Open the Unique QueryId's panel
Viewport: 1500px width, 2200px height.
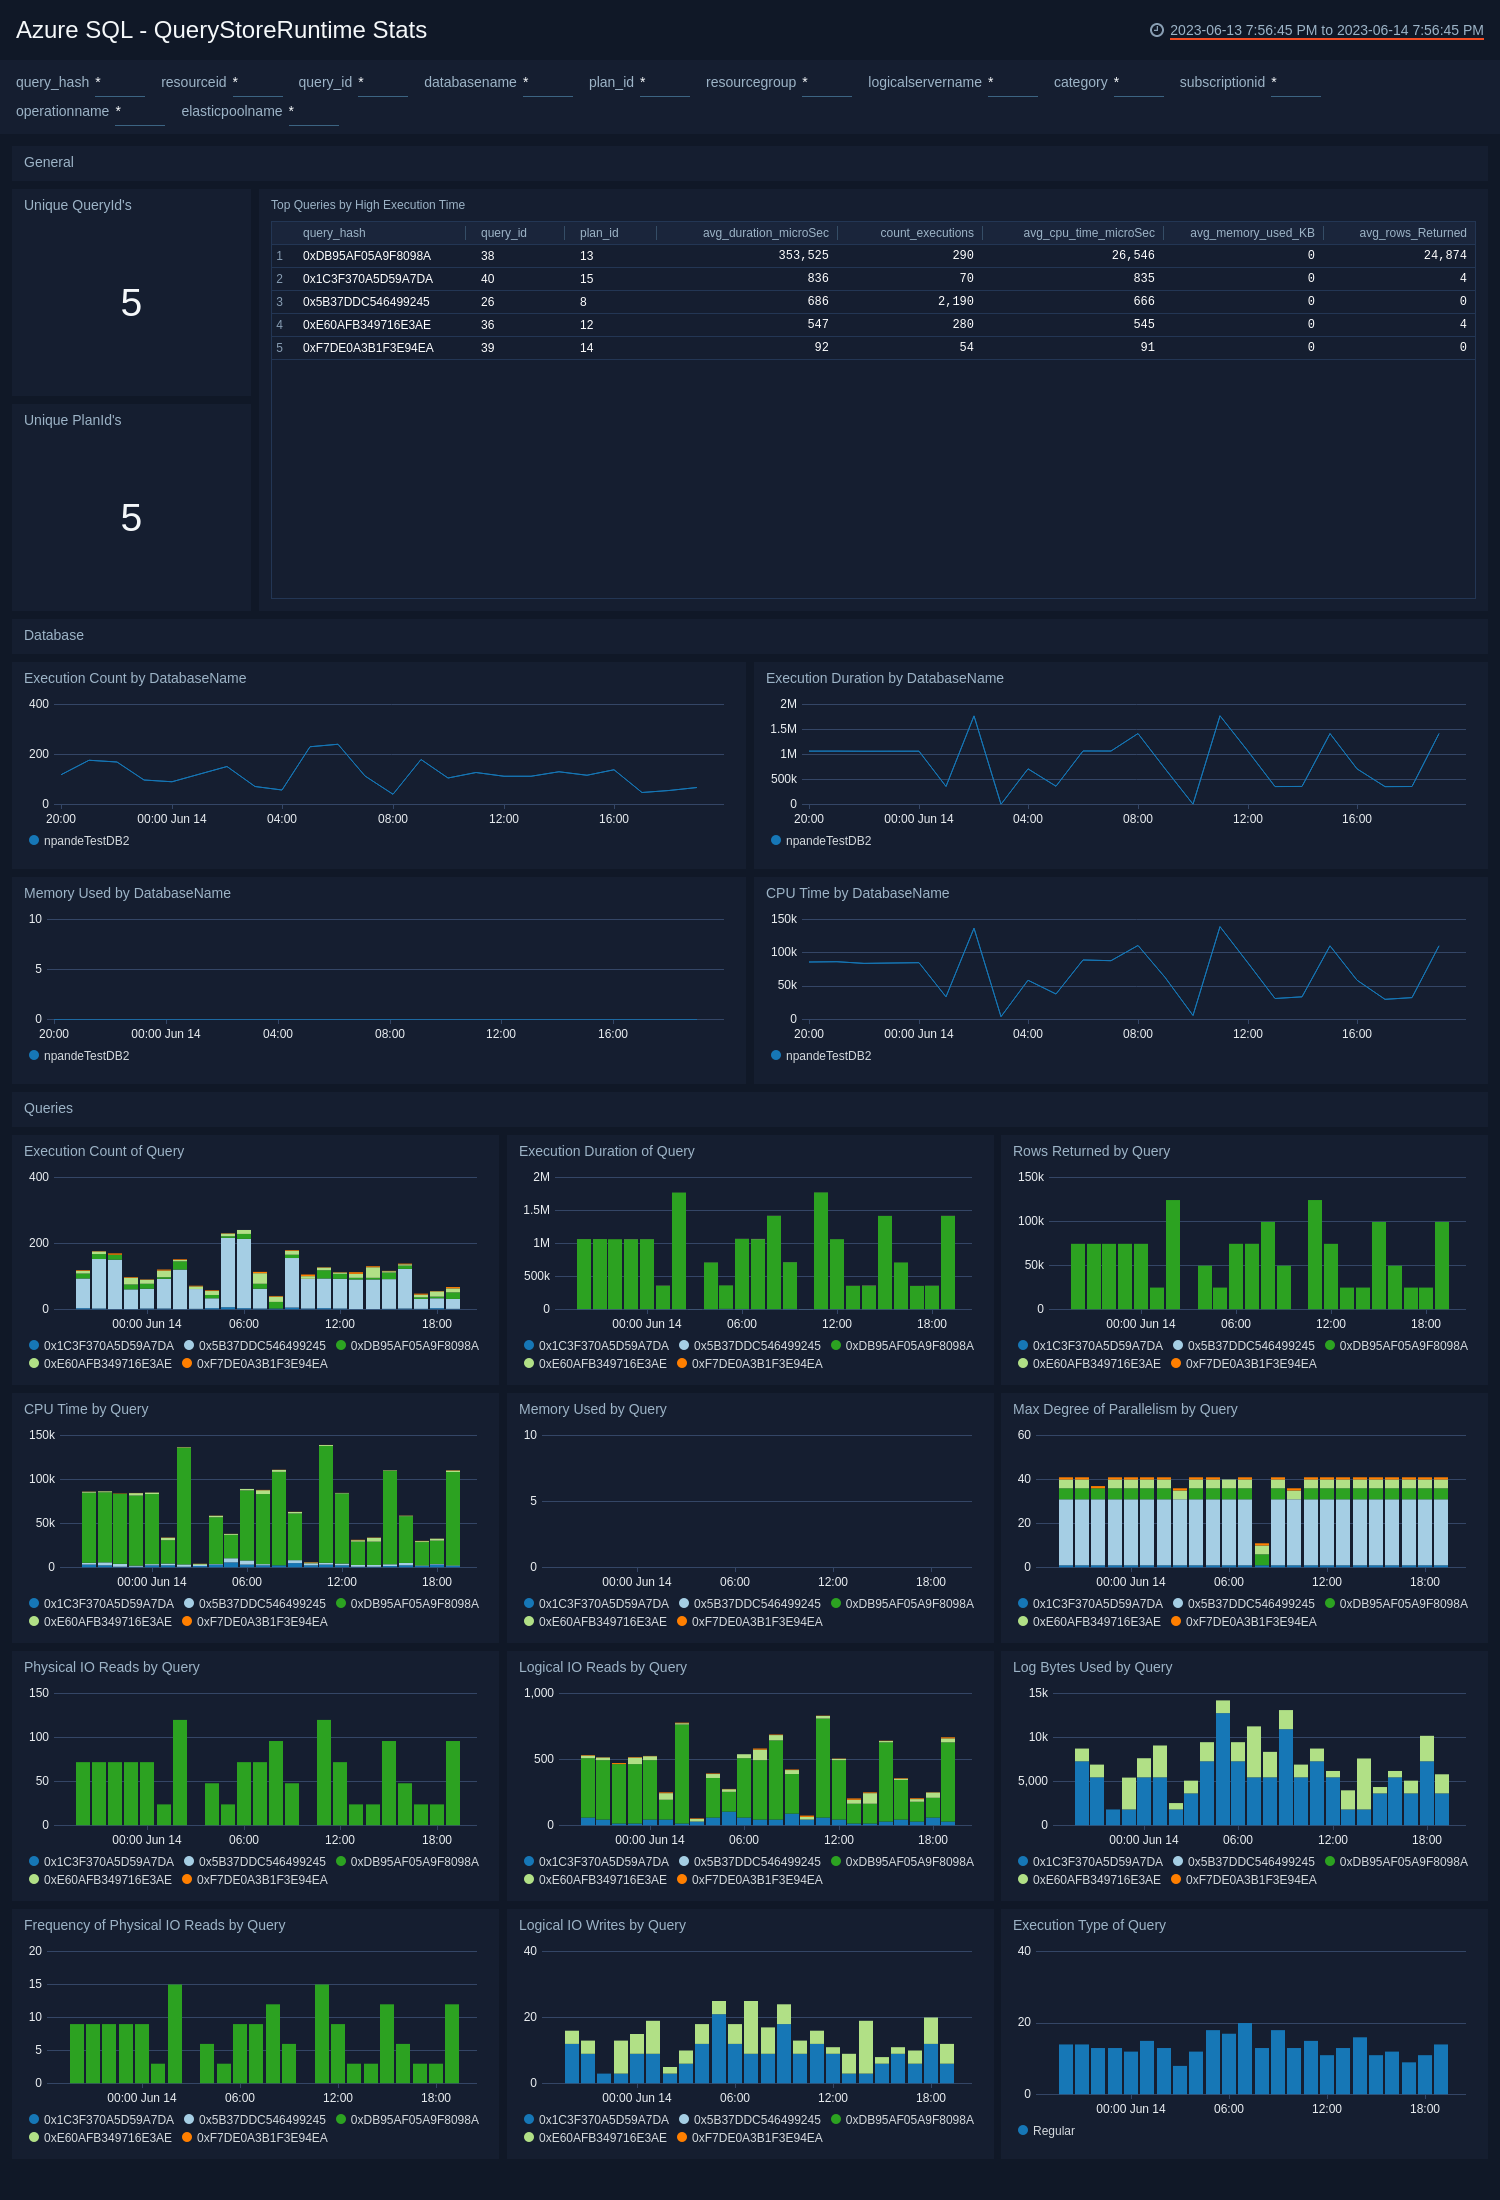[x=131, y=292]
